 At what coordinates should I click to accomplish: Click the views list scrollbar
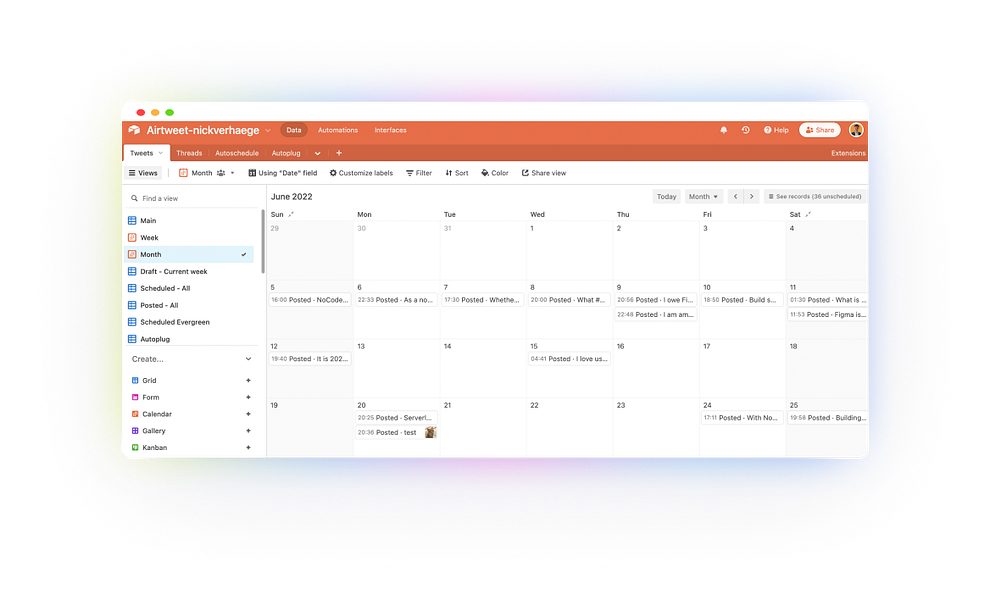tap(263, 241)
